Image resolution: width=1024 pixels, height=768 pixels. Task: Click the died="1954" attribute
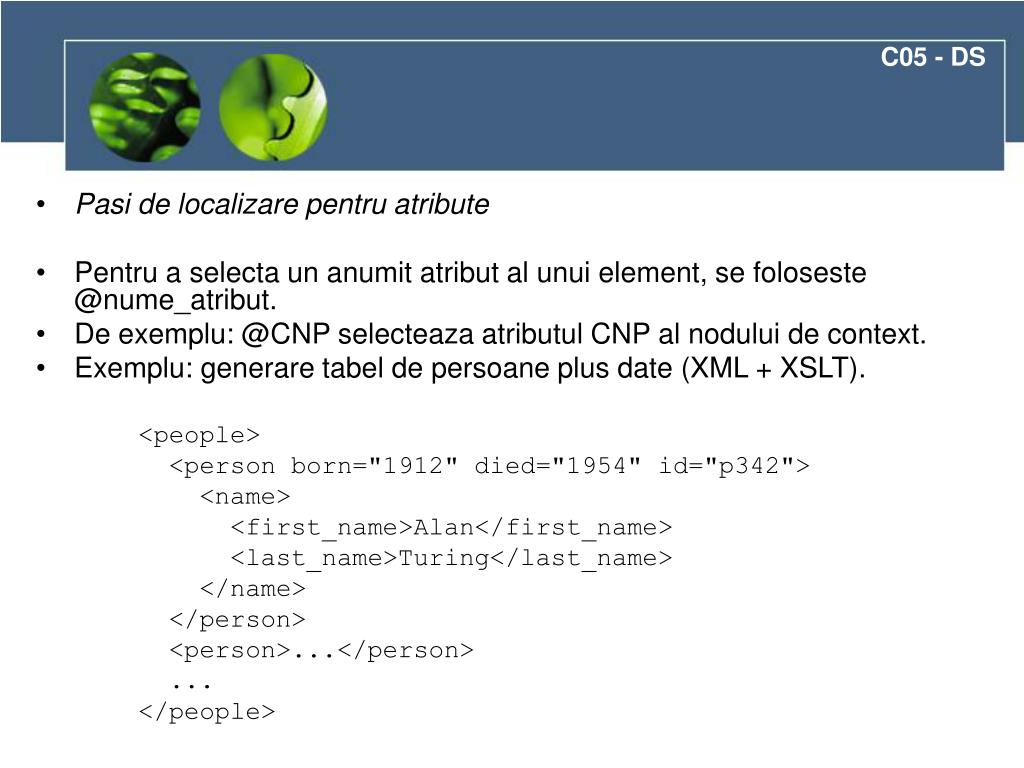558,466
